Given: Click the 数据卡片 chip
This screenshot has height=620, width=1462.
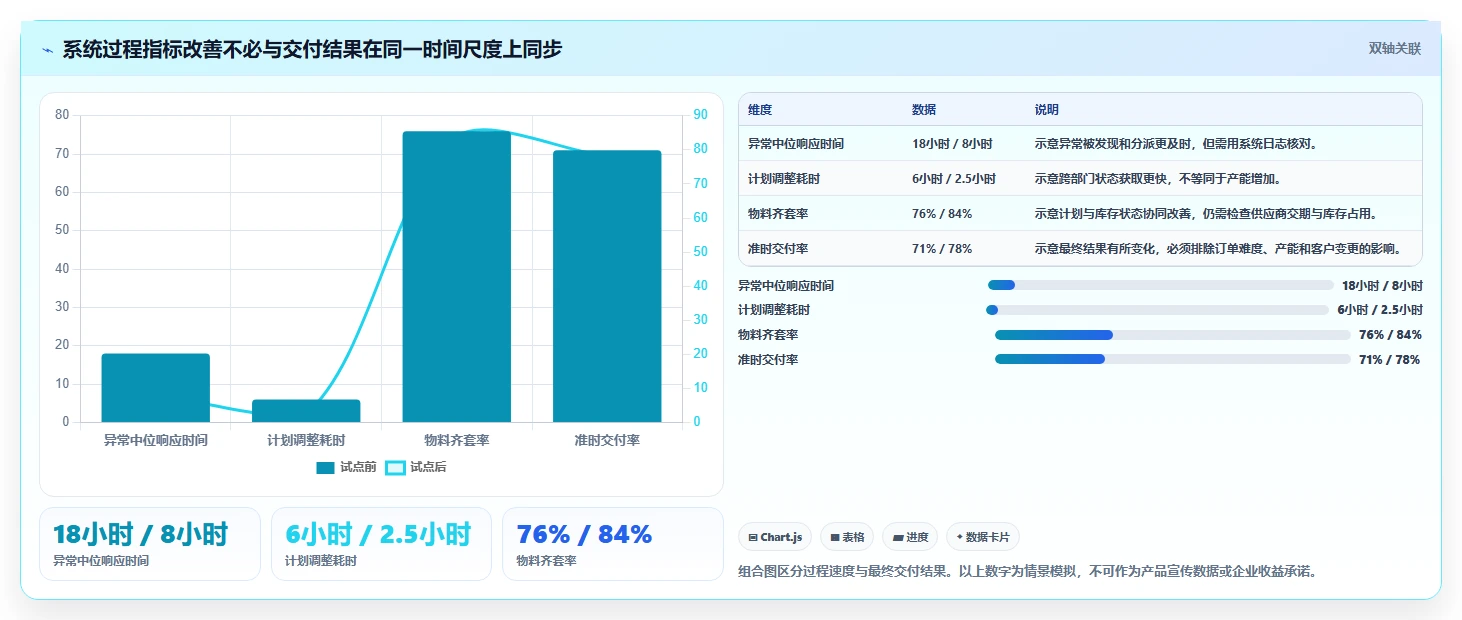Looking at the screenshot, I should pyautogui.click(x=982, y=537).
